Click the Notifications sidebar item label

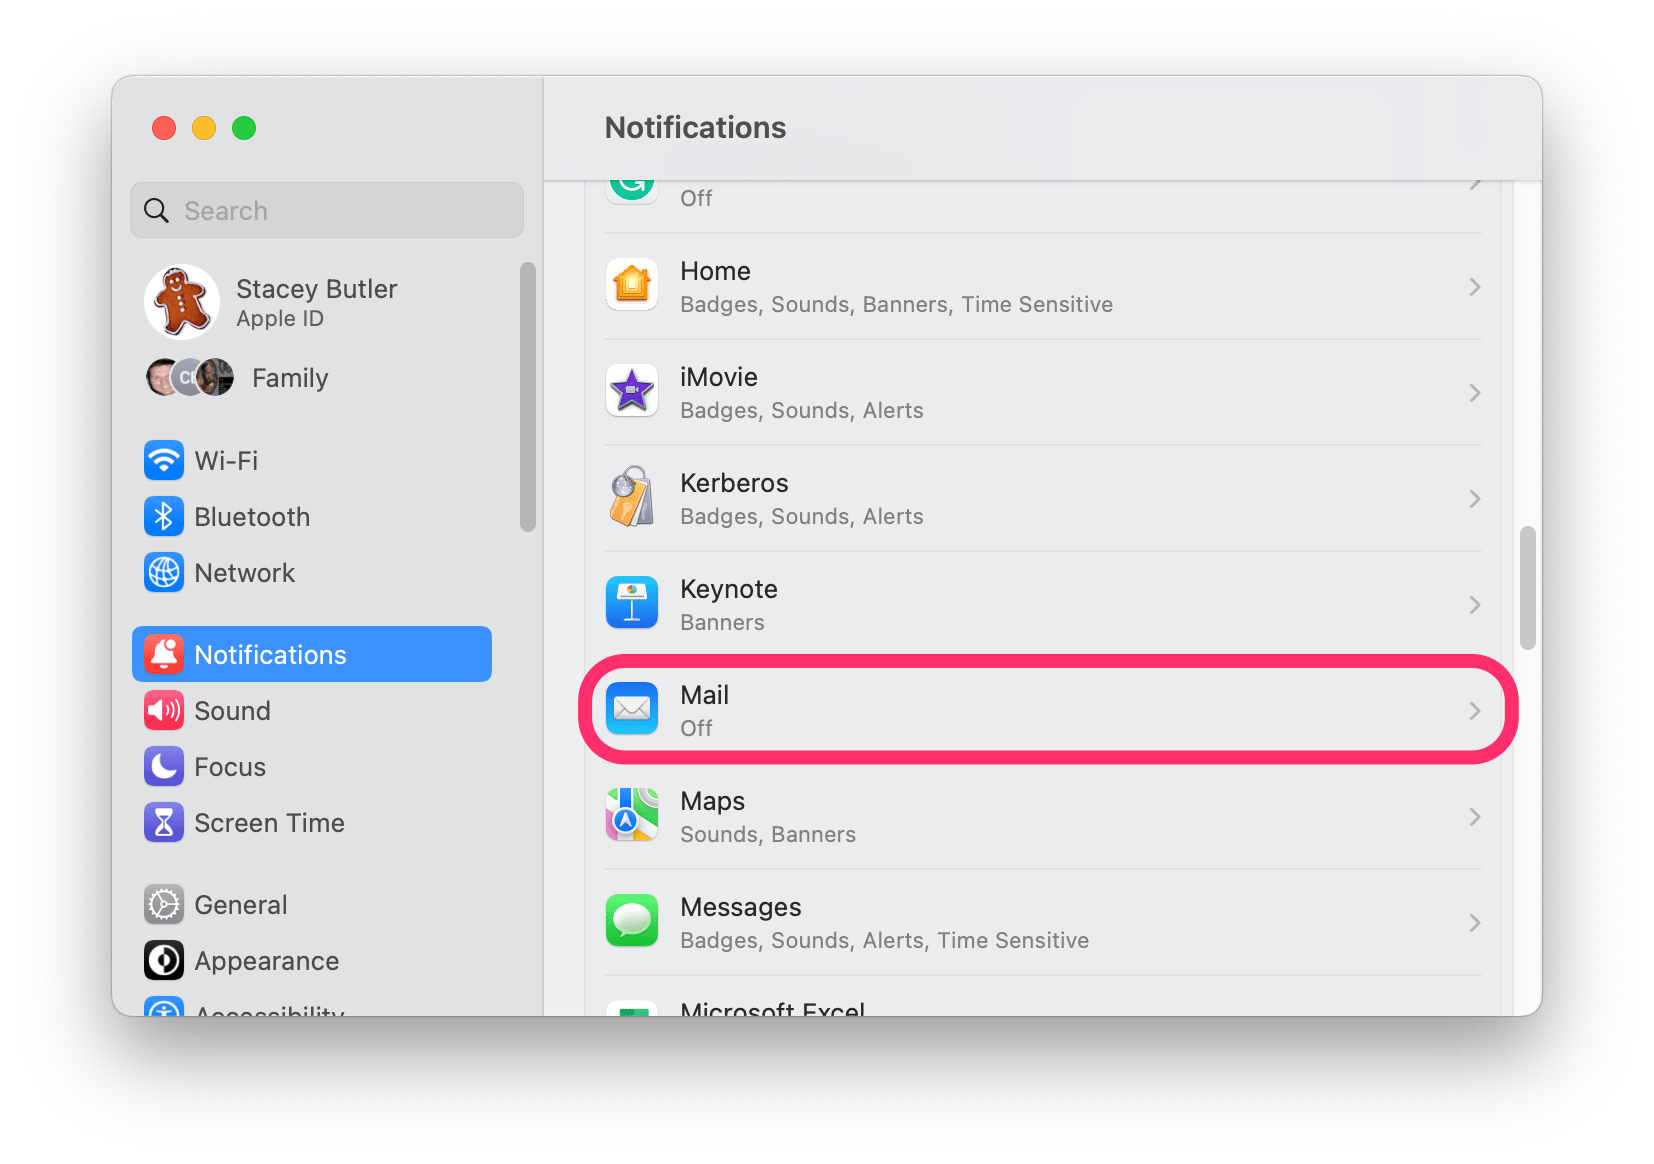[270, 654]
